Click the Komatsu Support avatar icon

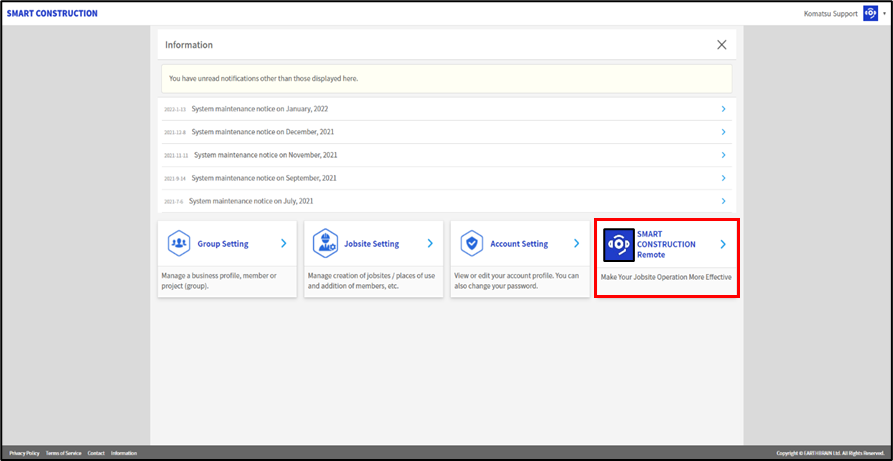coord(870,13)
